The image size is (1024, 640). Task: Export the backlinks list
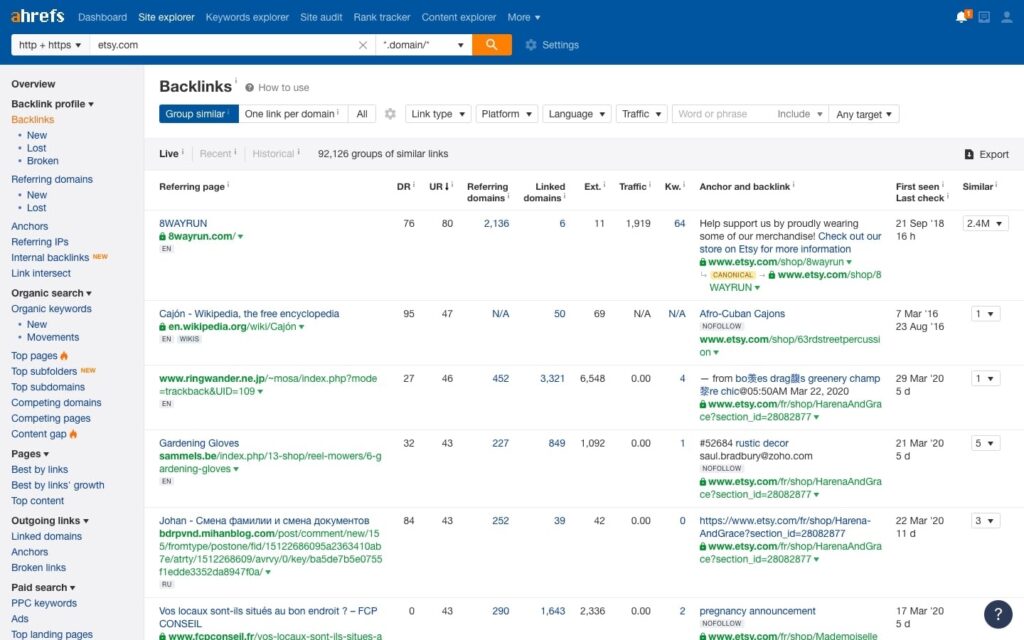click(987, 154)
